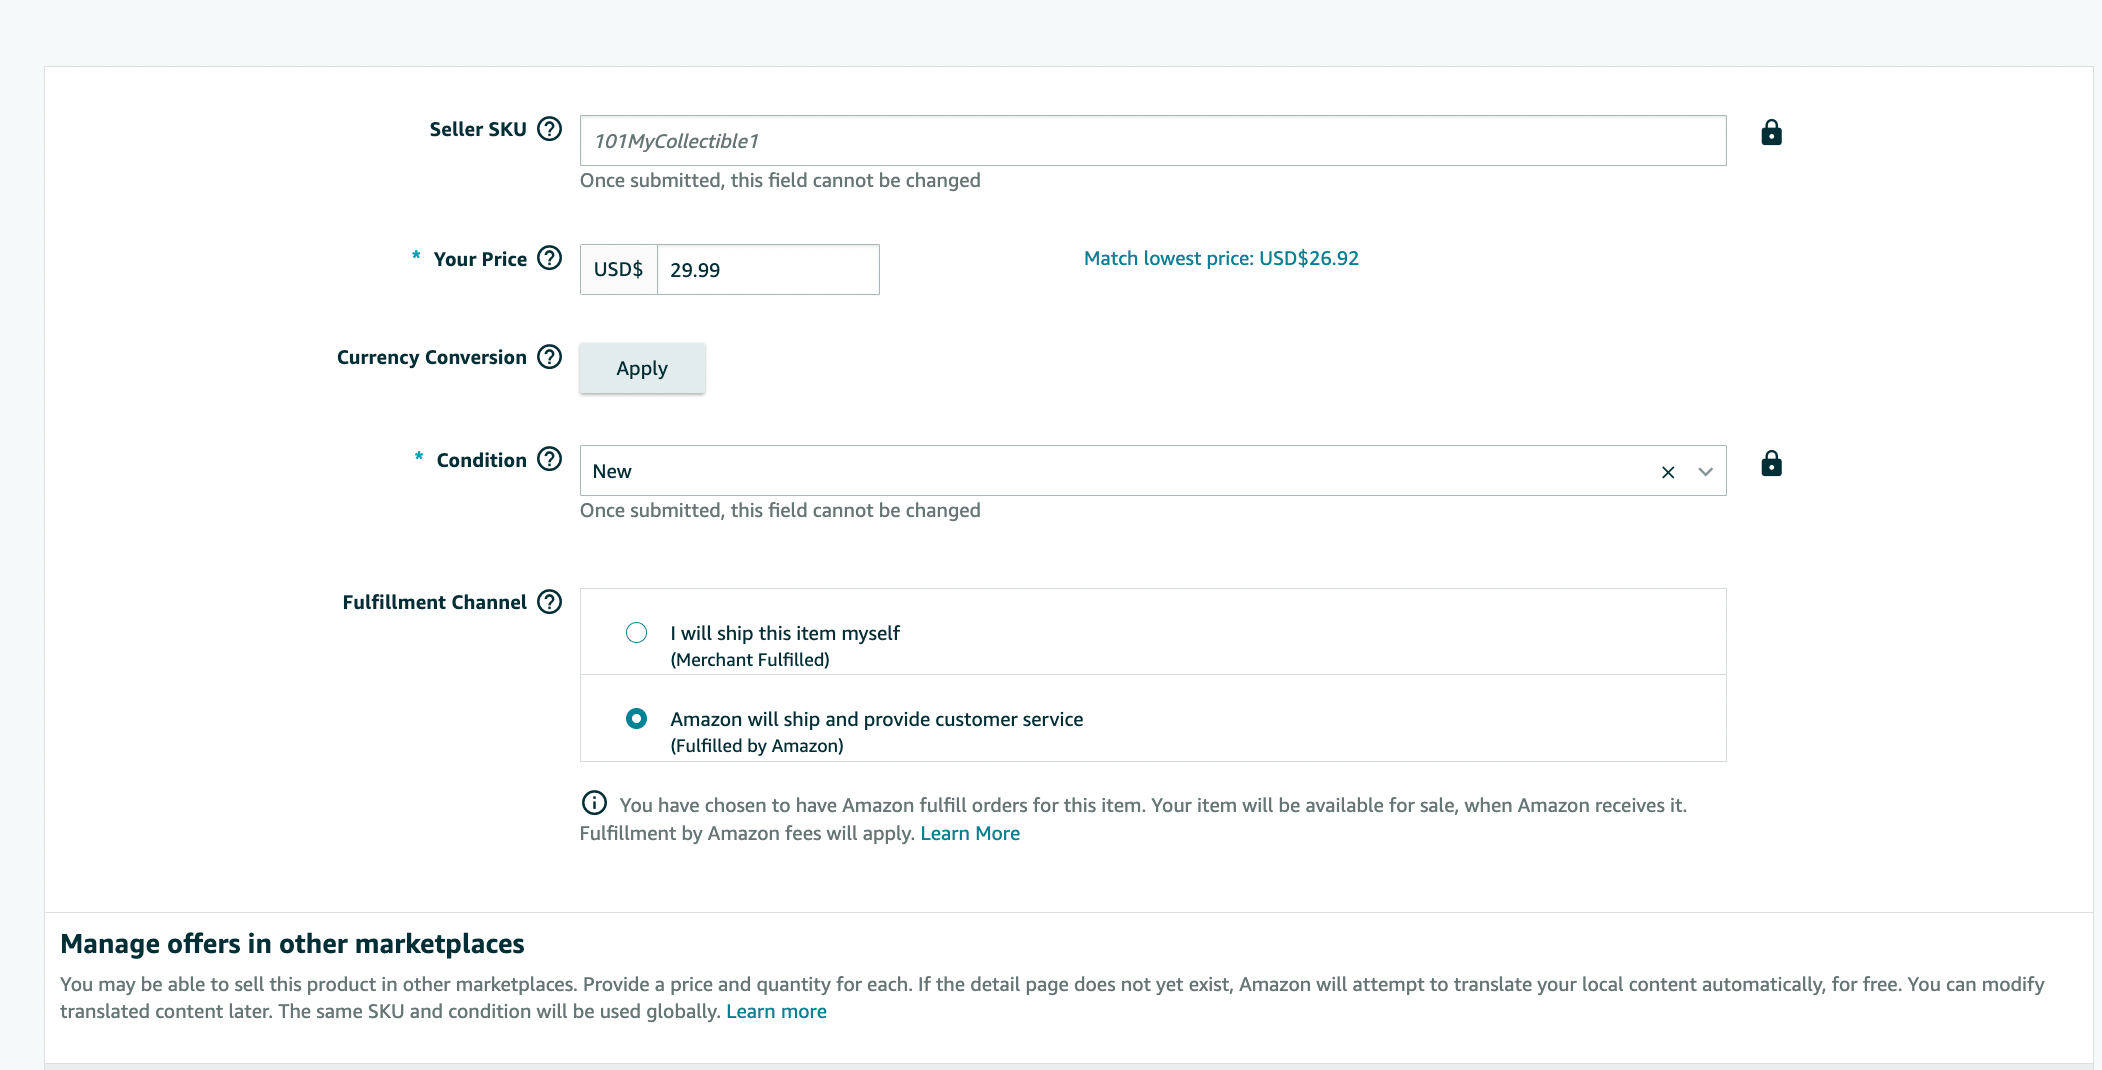Open the Your Price help icon

pos(550,258)
